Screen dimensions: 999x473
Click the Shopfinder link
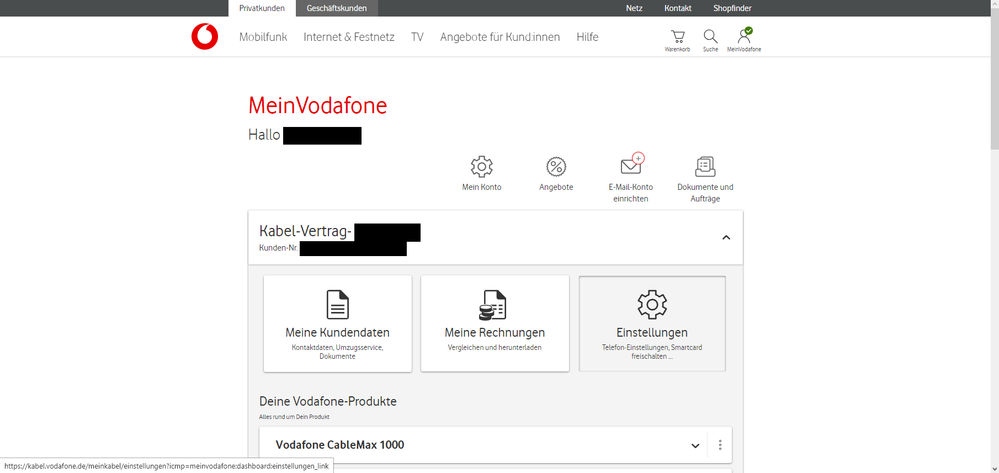pos(733,8)
